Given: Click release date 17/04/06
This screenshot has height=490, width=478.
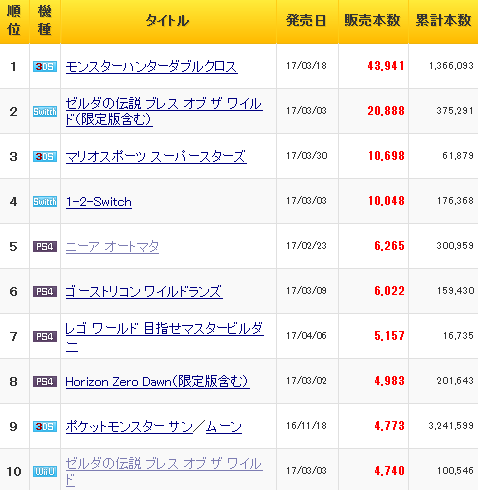Looking at the screenshot, I should pos(306,336).
